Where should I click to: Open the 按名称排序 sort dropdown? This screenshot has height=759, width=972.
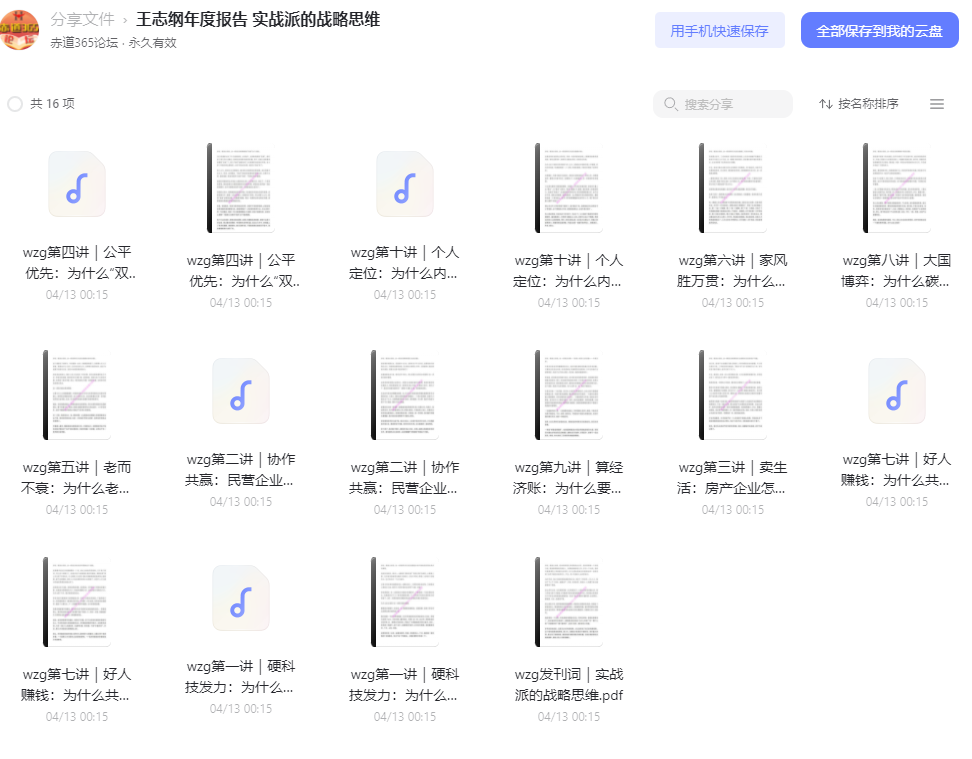[859, 104]
